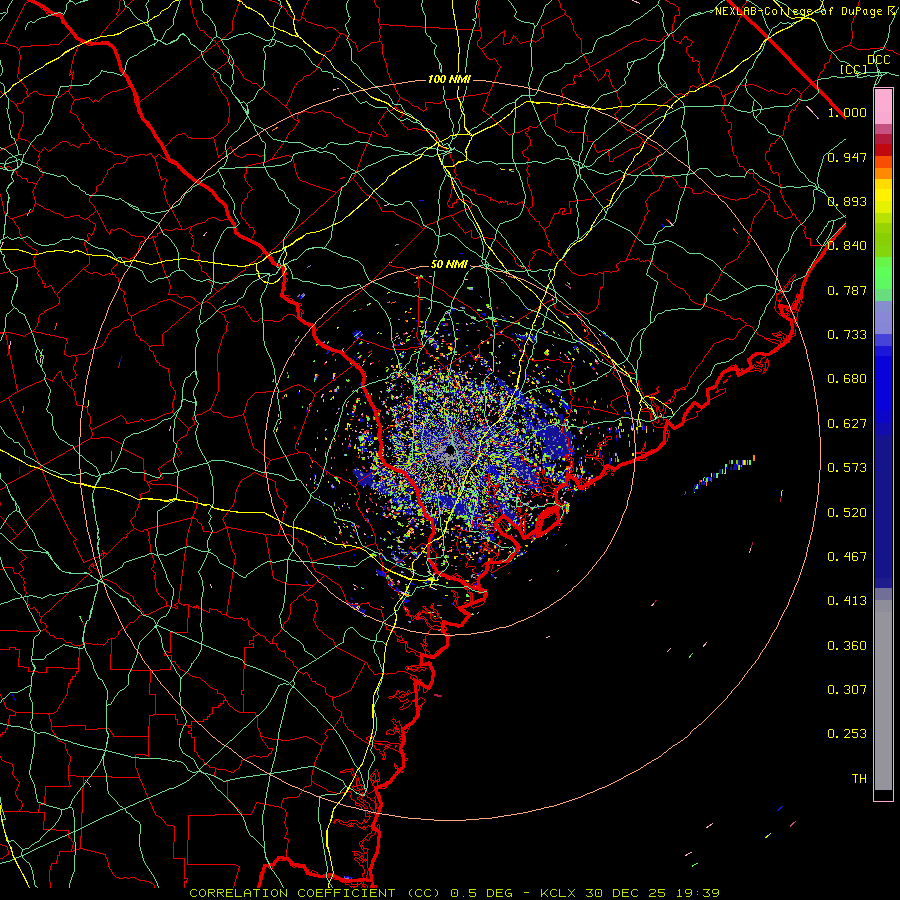
Task: Click the 0.680 scale value
Action: coord(847,379)
